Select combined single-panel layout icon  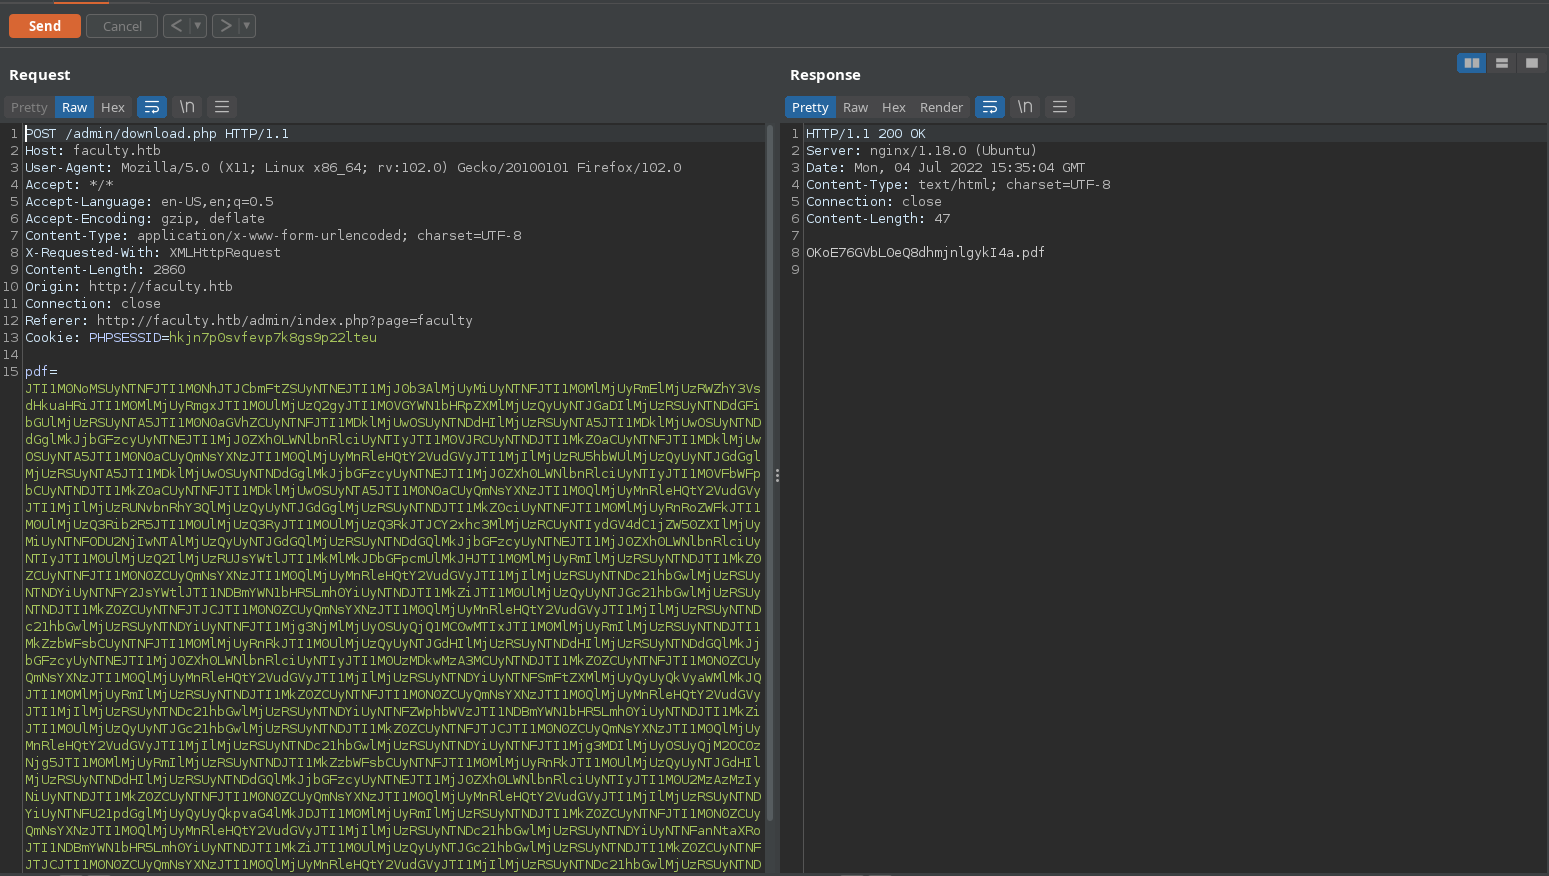[1531, 63]
